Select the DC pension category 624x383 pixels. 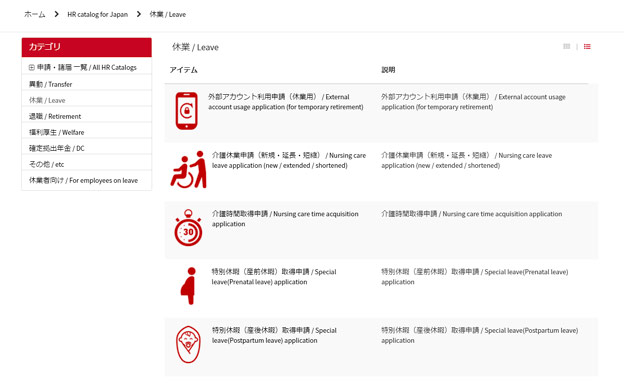pos(57,148)
